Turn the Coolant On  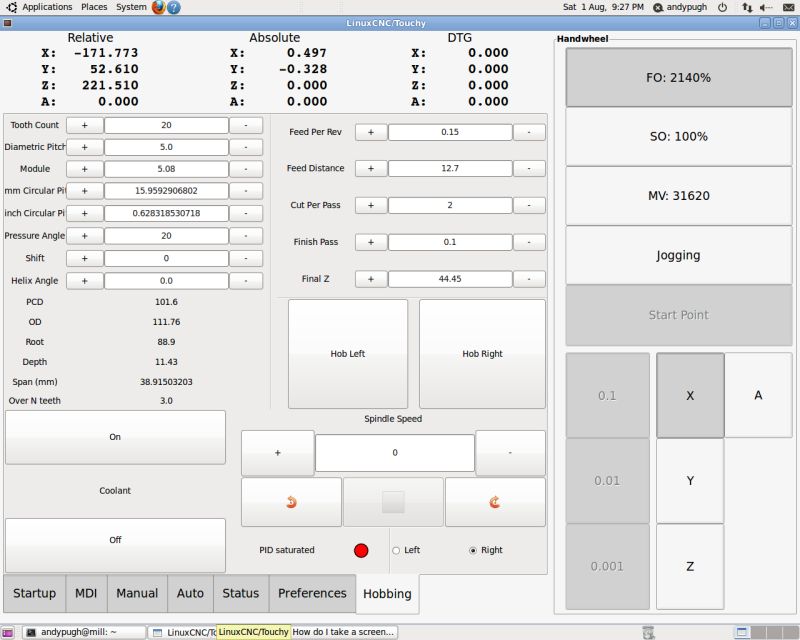pos(114,437)
